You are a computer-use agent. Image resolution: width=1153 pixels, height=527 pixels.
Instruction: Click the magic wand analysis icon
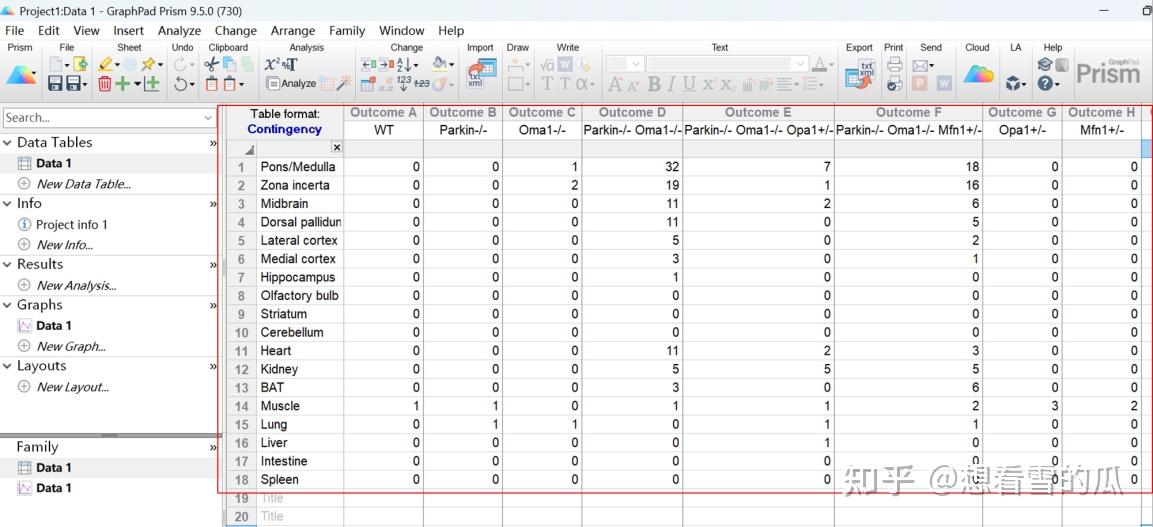click(344, 84)
